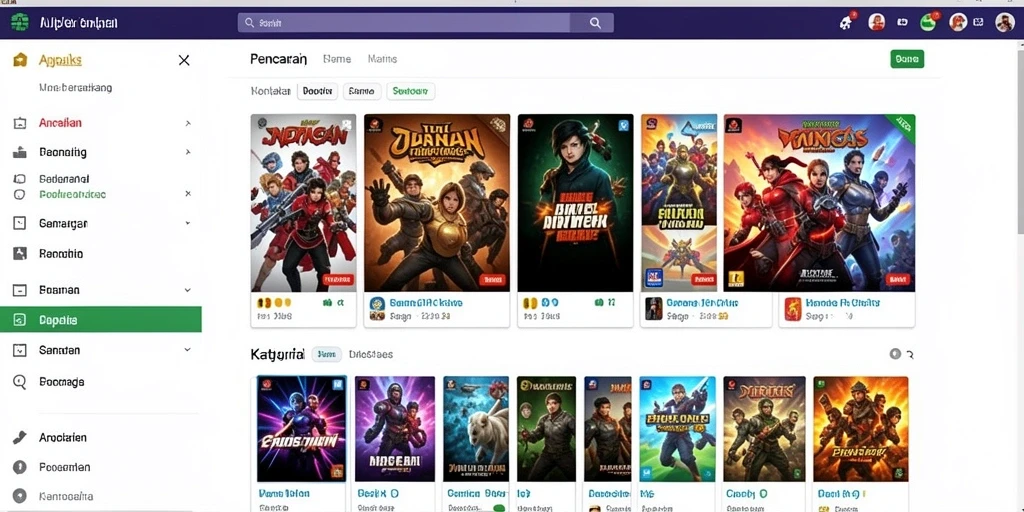
Task: Open the Jndtacan game cover thumbnail
Action: [x=304, y=203]
